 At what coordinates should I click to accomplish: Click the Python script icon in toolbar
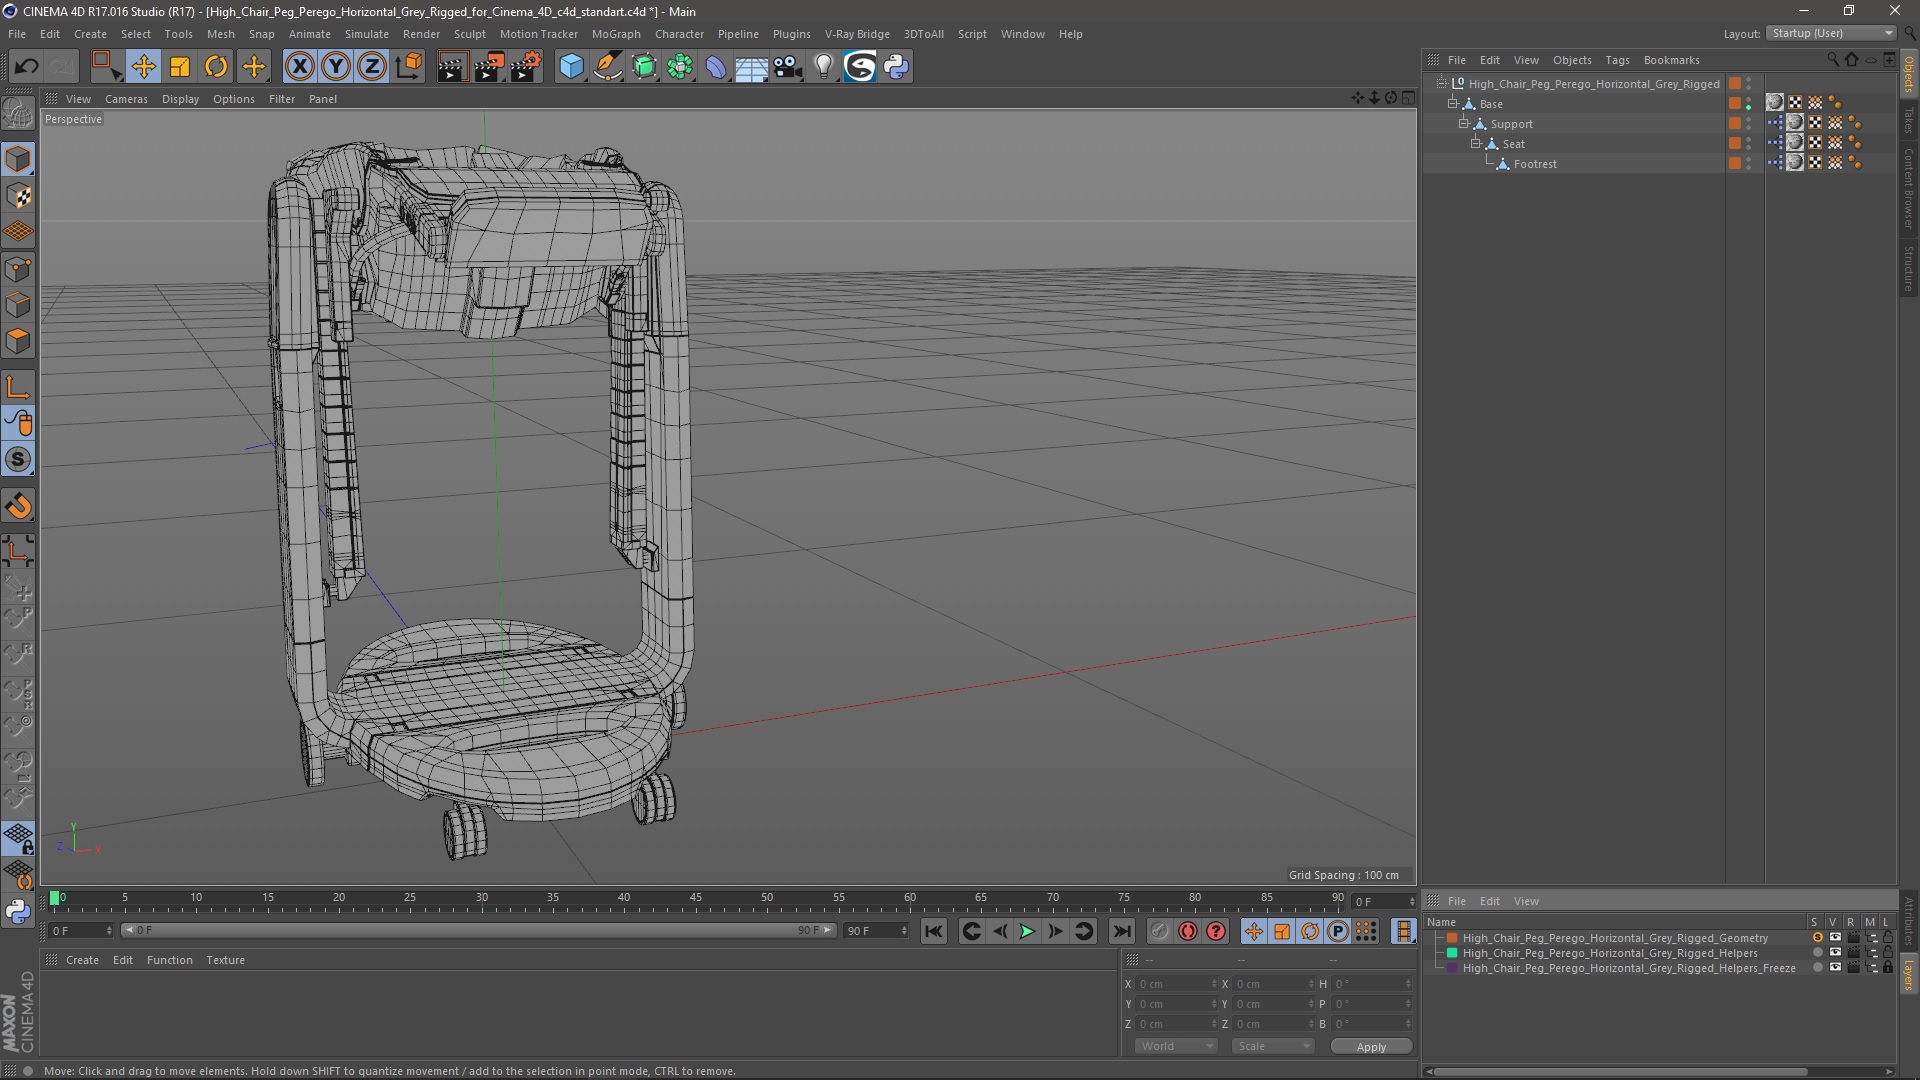[896, 67]
